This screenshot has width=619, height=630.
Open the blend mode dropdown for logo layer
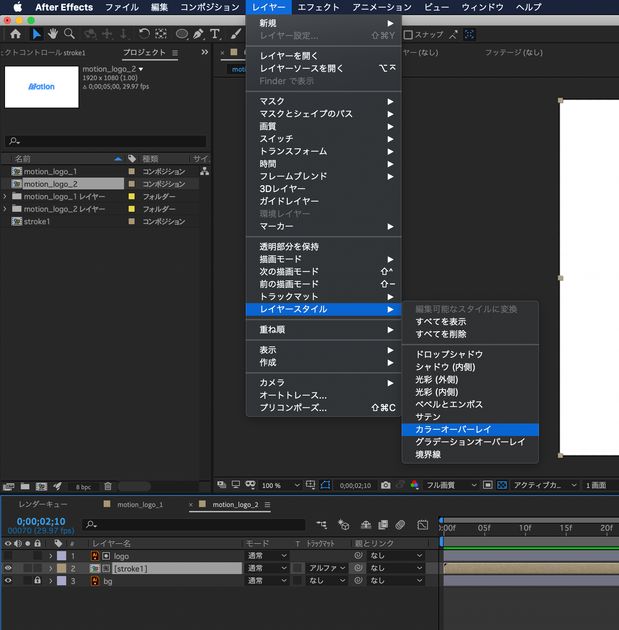pyautogui.click(x=267, y=556)
